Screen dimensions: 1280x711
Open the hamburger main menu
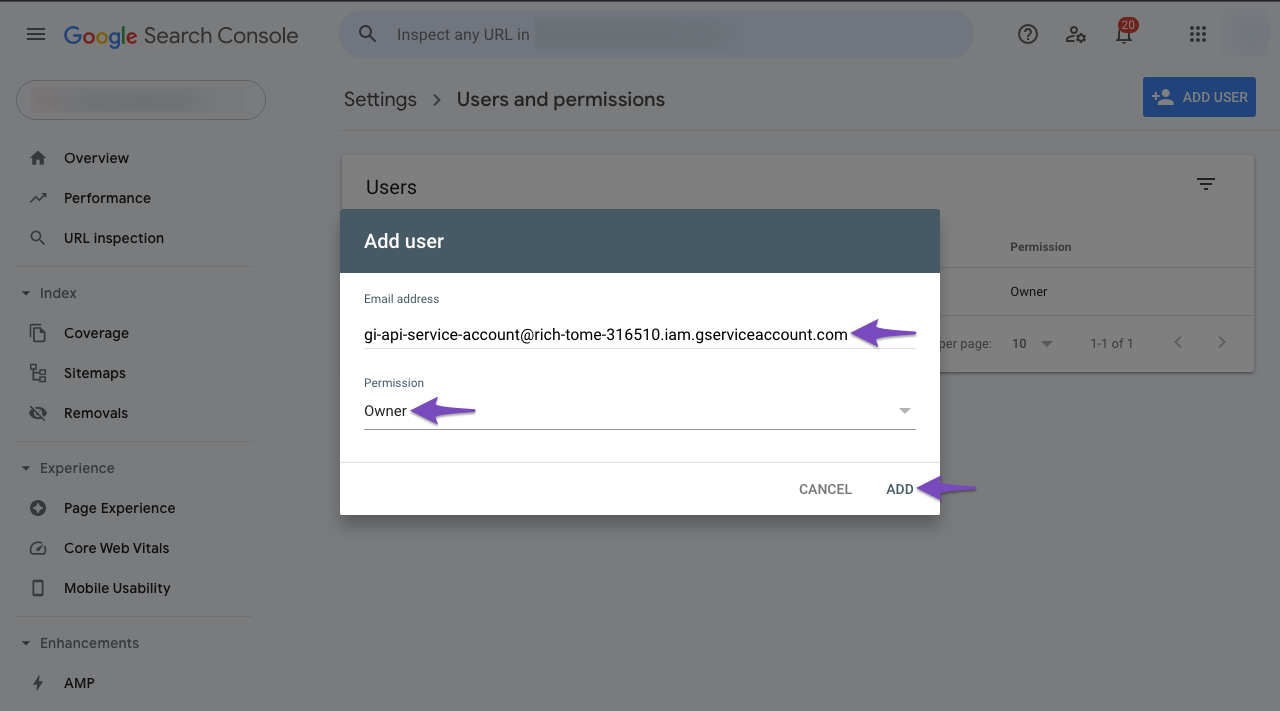point(36,34)
